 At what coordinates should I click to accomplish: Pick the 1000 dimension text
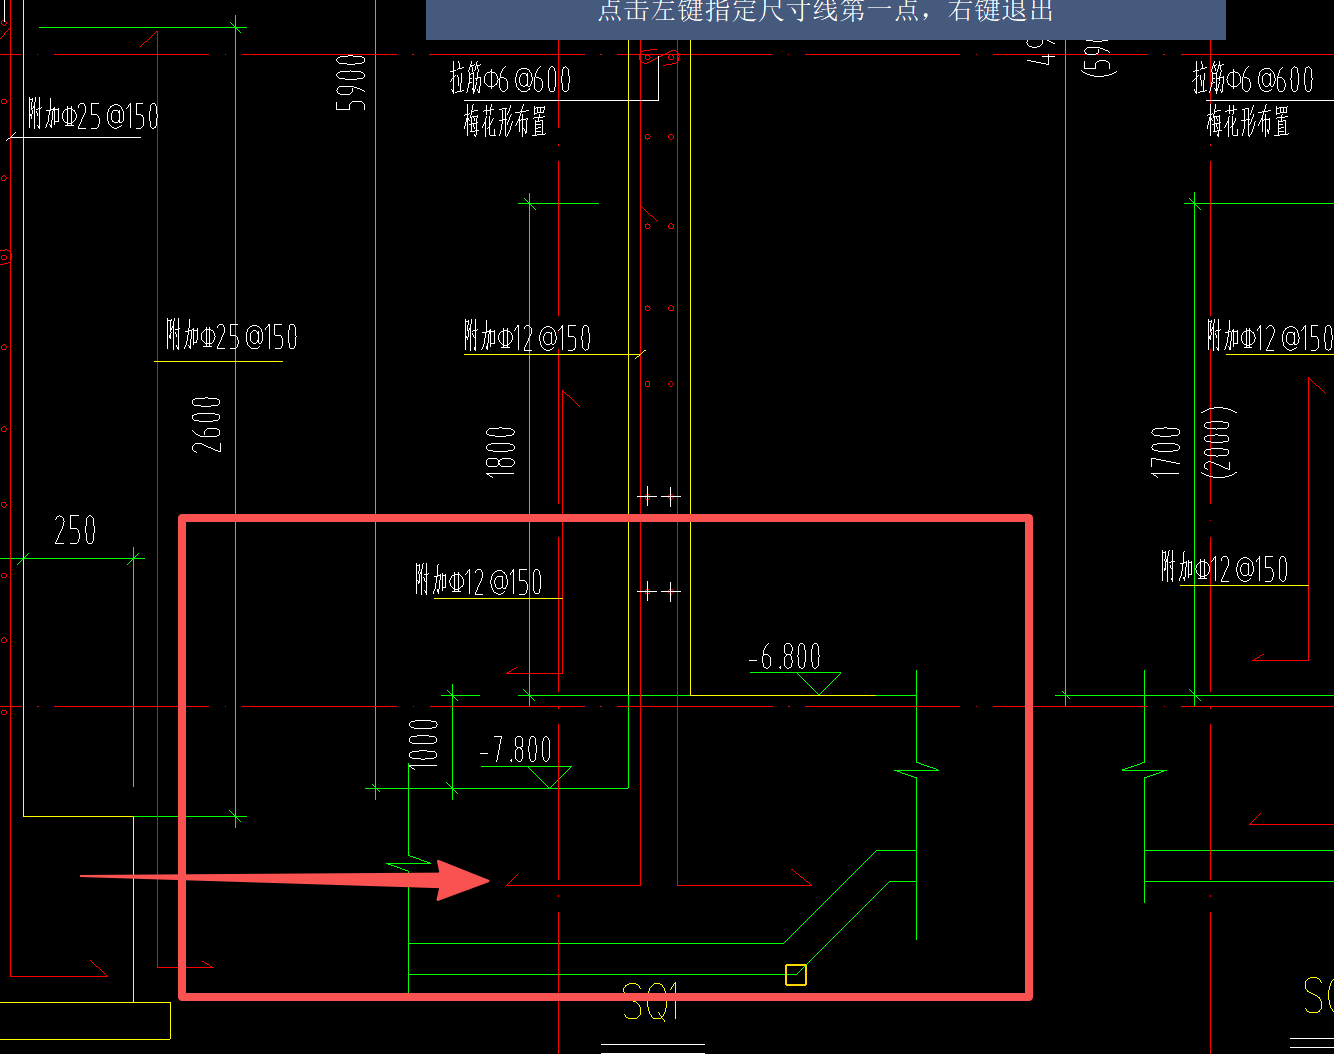(x=423, y=743)
